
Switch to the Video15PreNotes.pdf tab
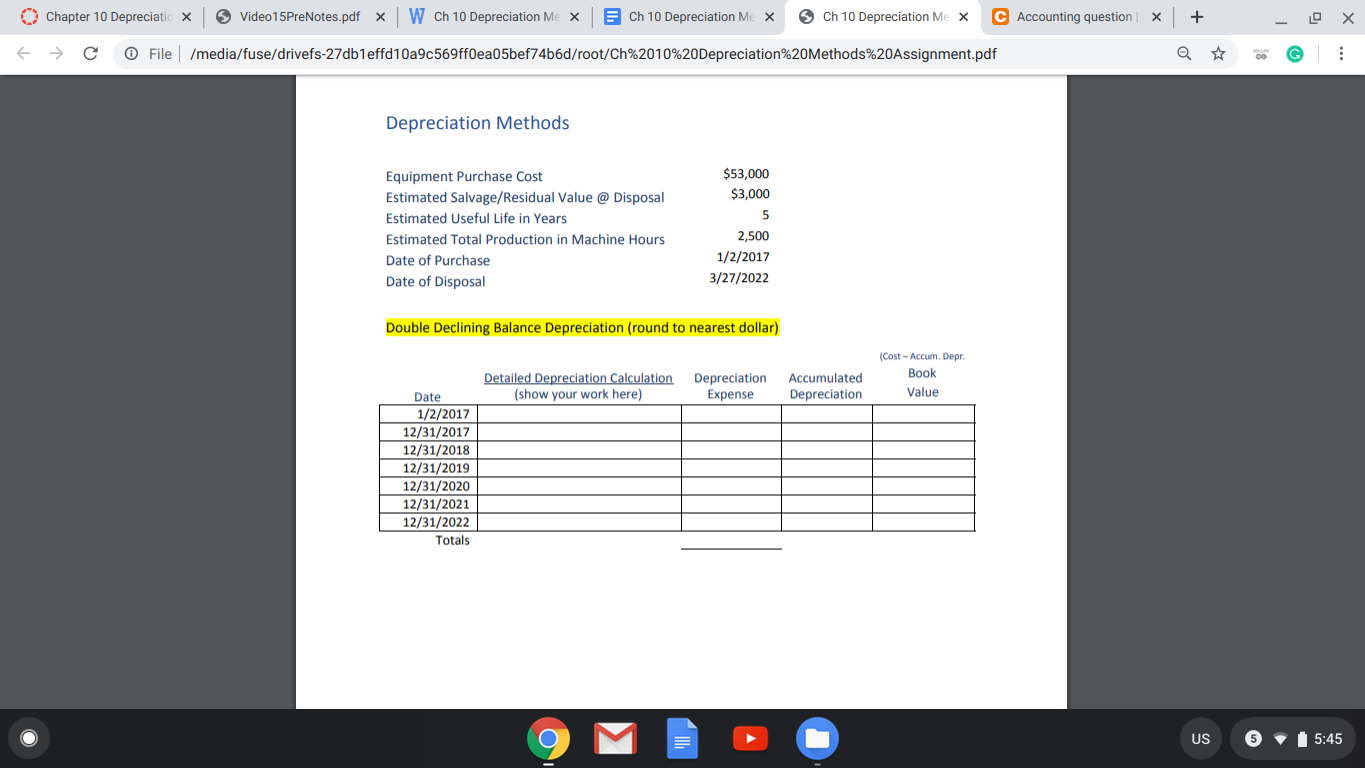[x=299, y=17]
